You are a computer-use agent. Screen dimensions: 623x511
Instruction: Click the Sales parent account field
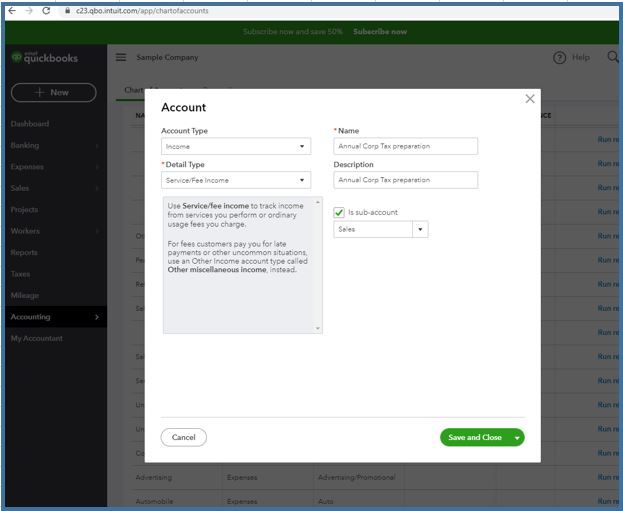tap(373, 229)
